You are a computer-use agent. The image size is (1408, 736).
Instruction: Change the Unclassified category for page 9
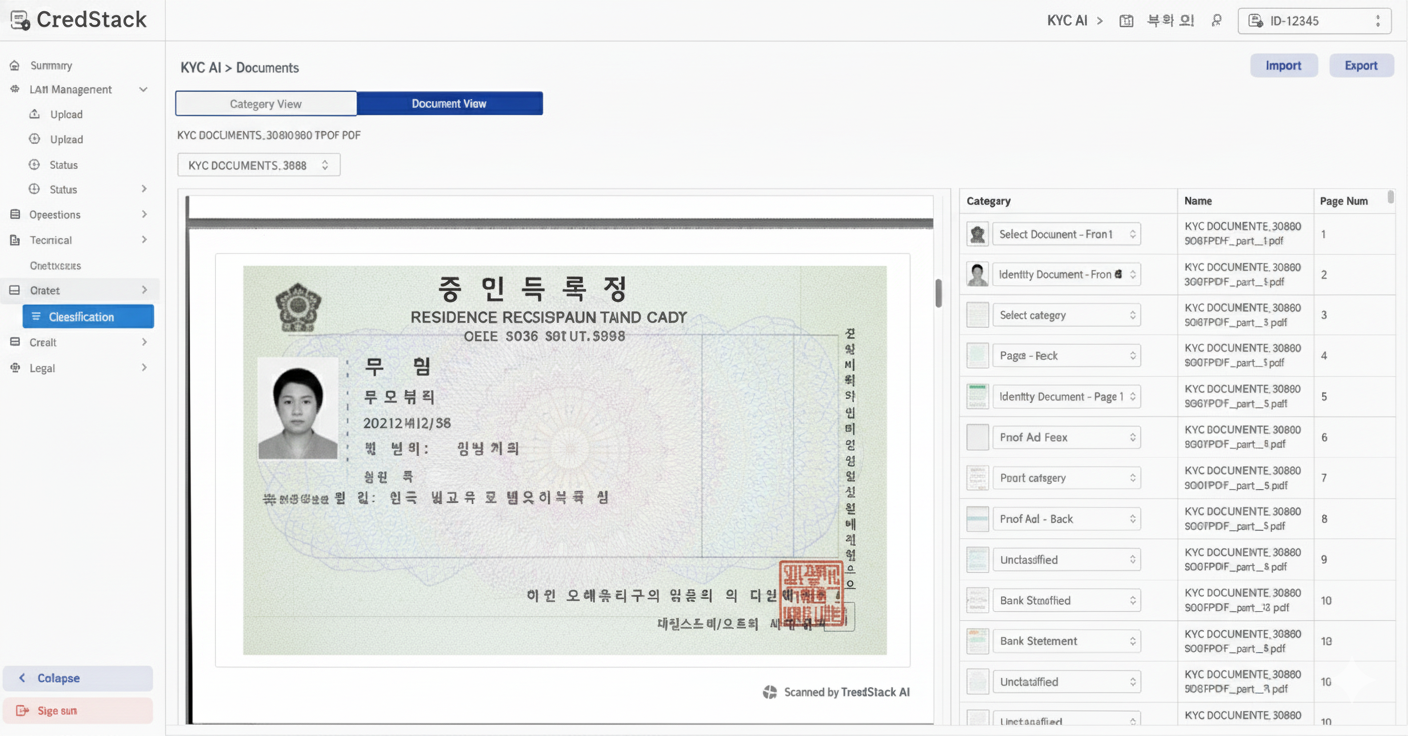[x=1066, y=559]
